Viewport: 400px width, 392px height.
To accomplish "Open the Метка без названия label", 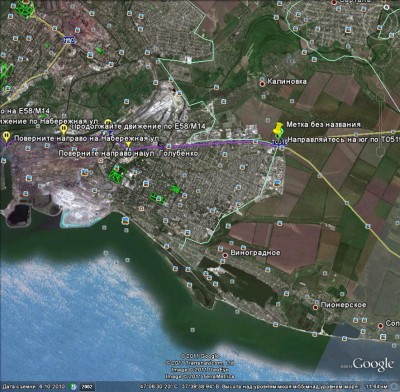I will 323,124.
